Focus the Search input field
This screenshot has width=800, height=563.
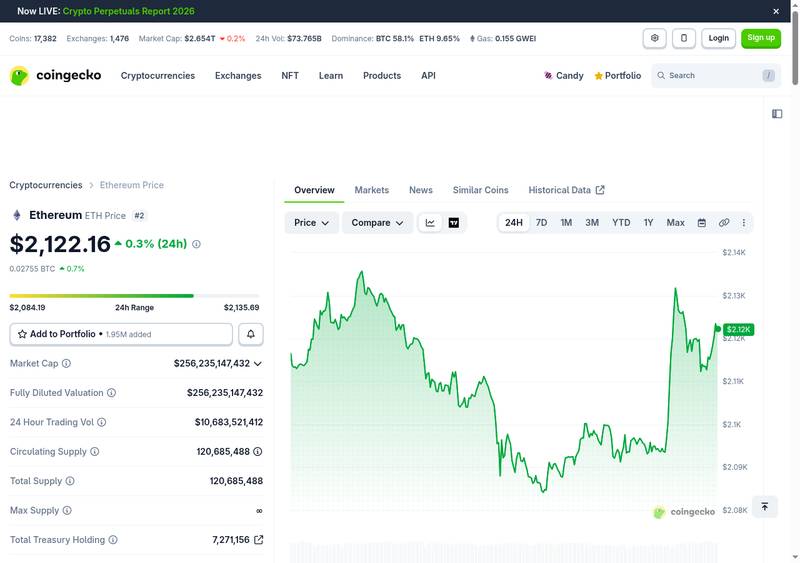coord(716,76)
